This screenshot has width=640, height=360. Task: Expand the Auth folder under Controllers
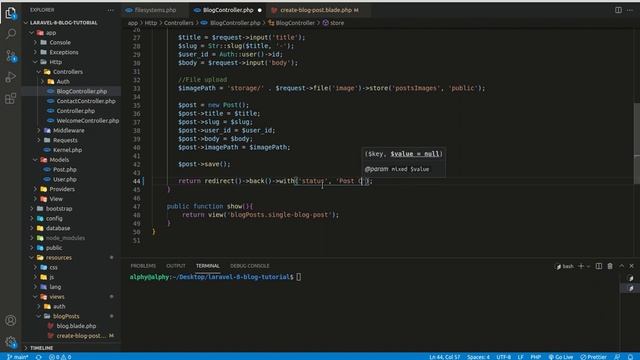click(x=63, y=82)
